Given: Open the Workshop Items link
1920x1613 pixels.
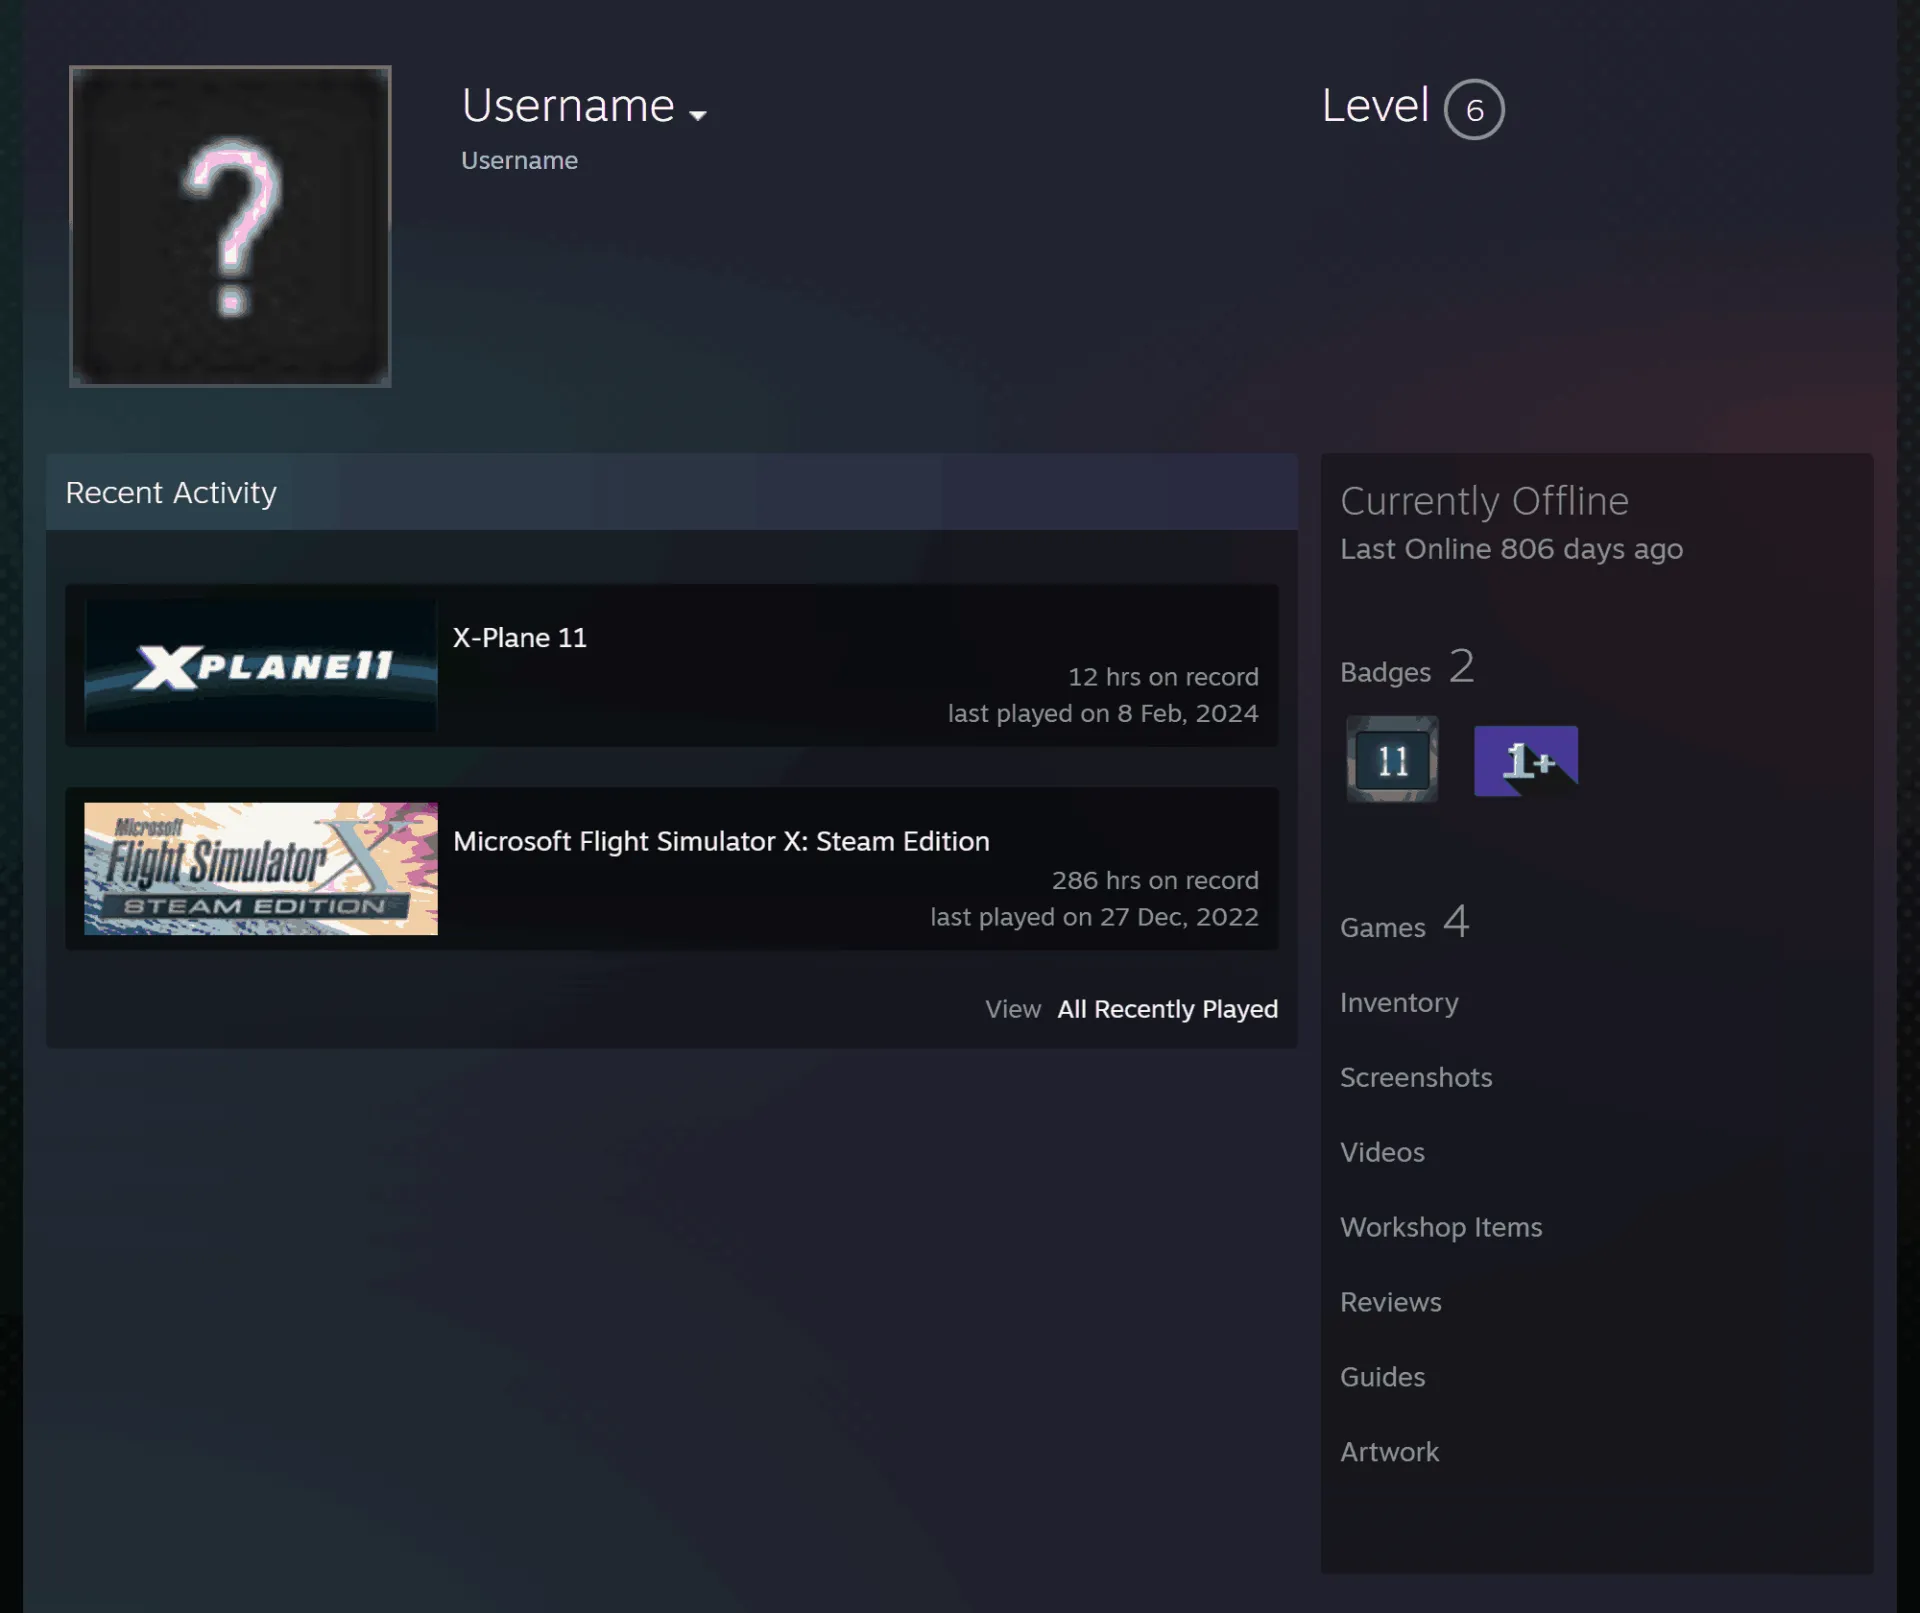Looking at the screenshot, I should tap(1441, 1228).
